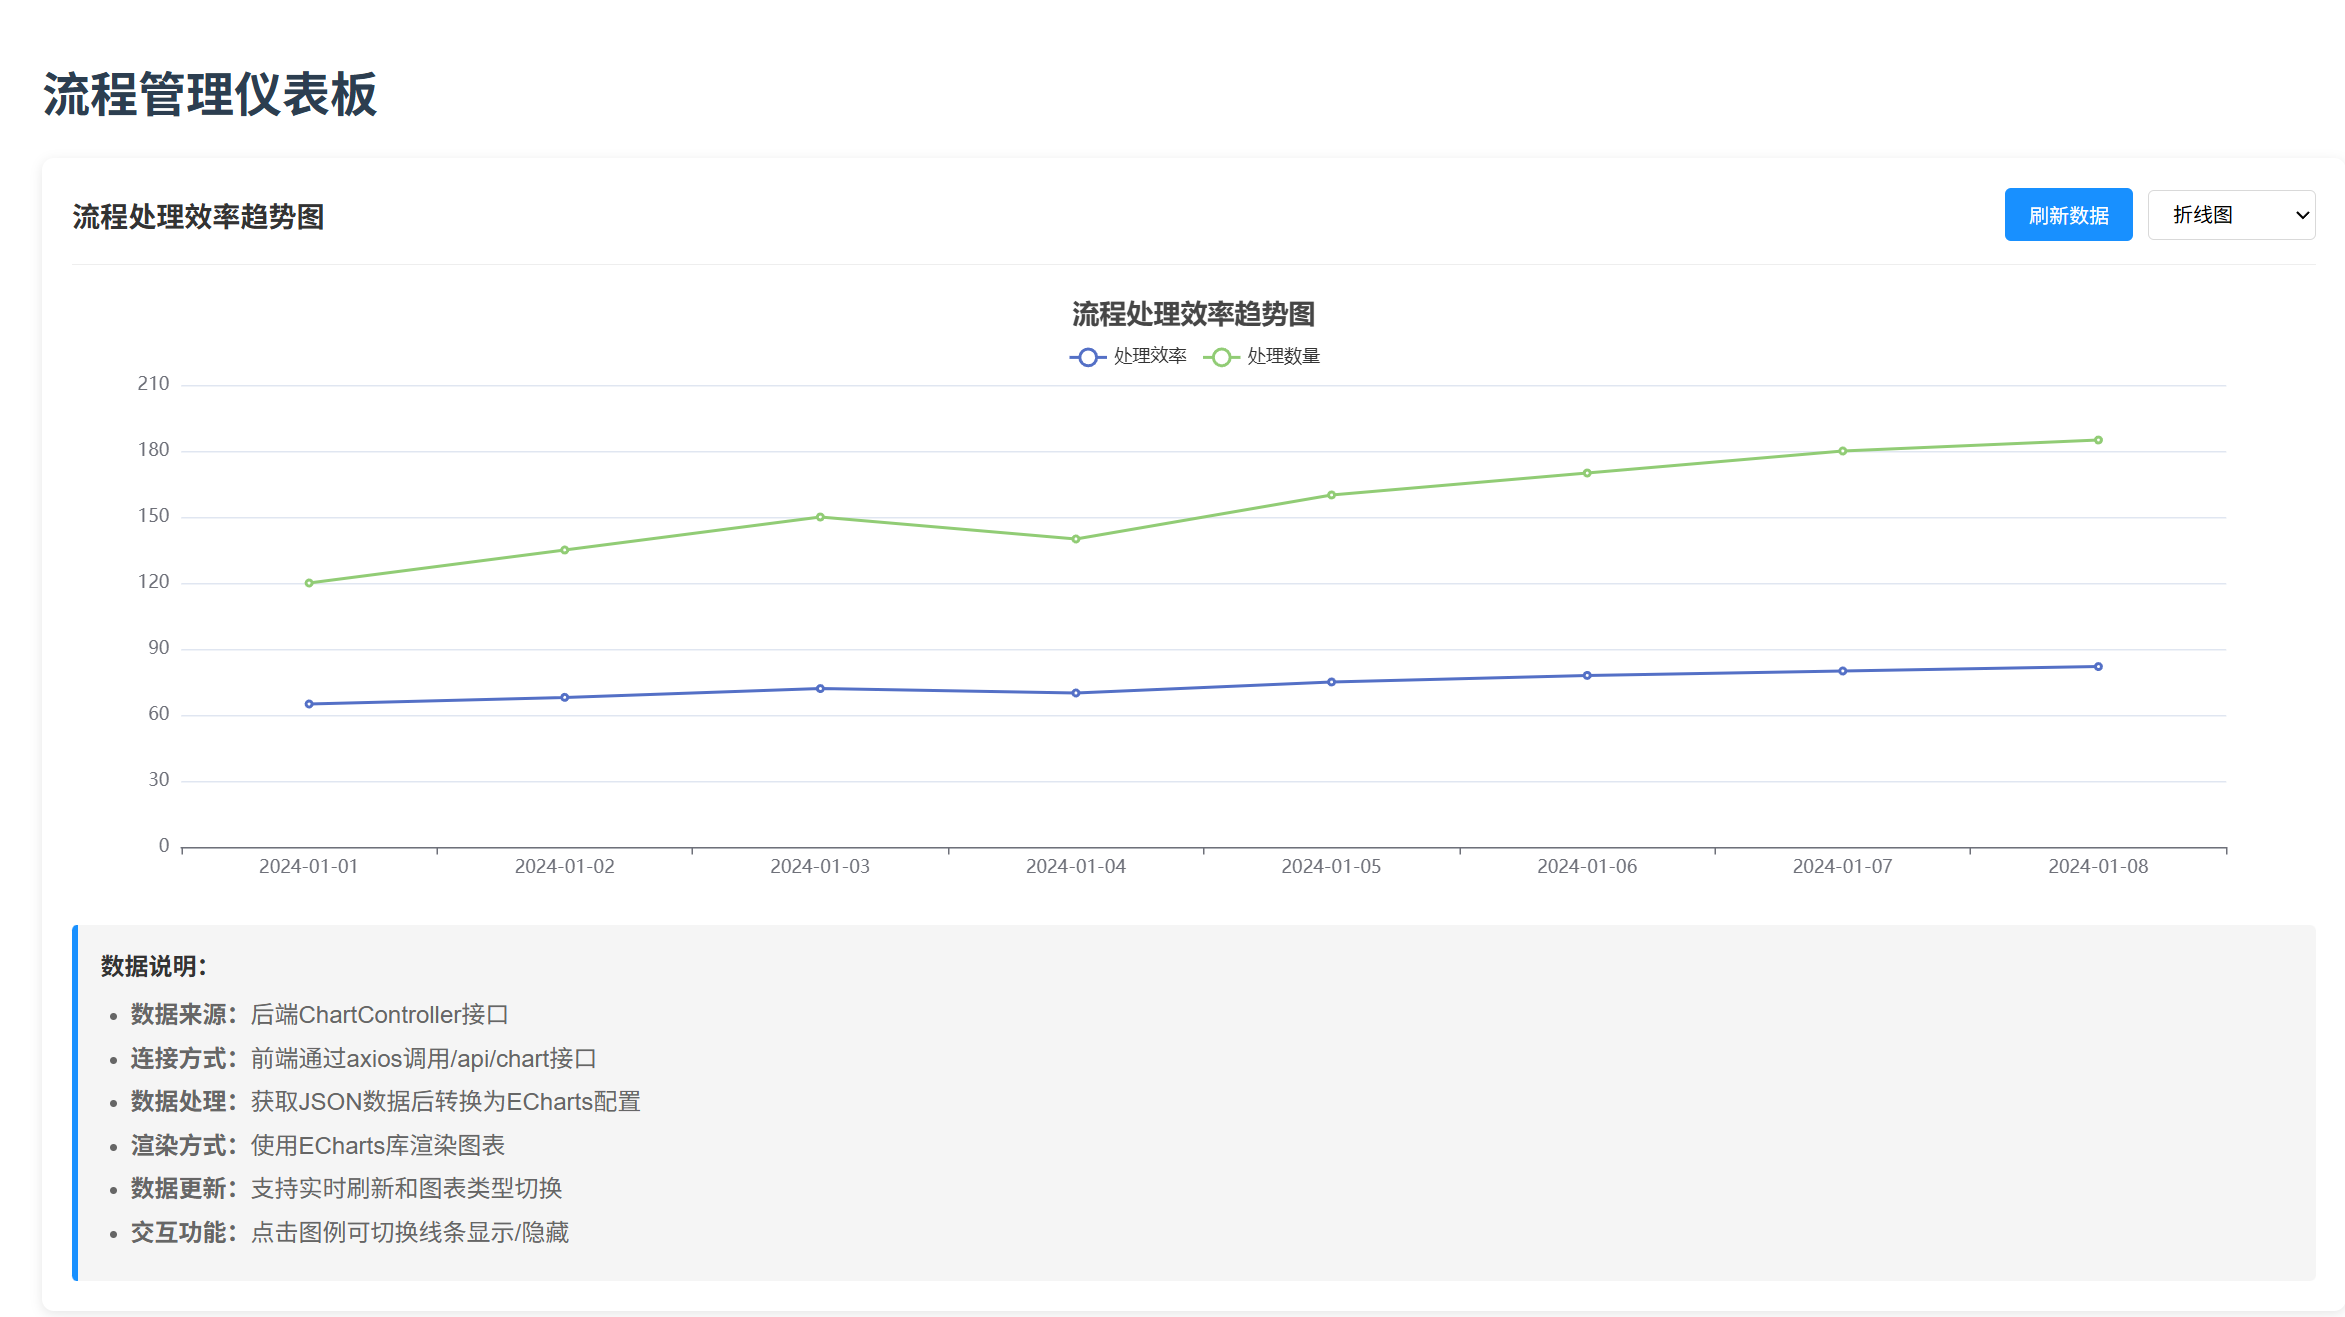Click the 处理效率 legend text label
The height and width of the screenshot is (1317, 2345).
[x=1150, y=357]
